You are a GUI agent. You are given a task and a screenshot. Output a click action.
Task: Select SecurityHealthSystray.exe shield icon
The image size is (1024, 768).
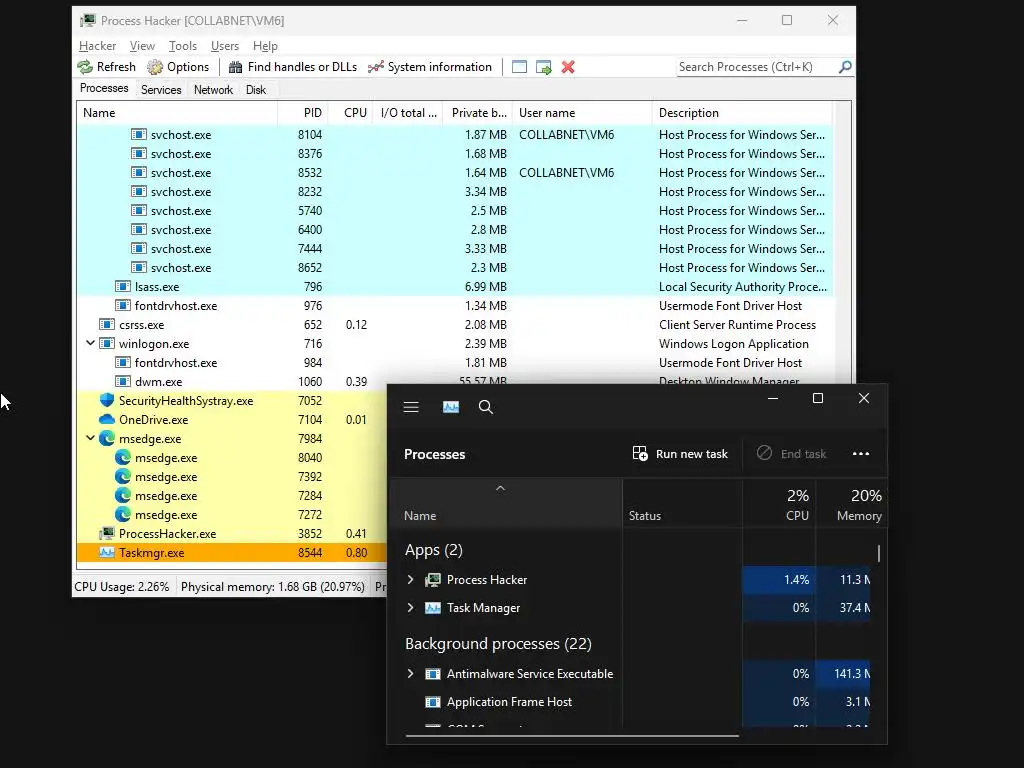106,400
